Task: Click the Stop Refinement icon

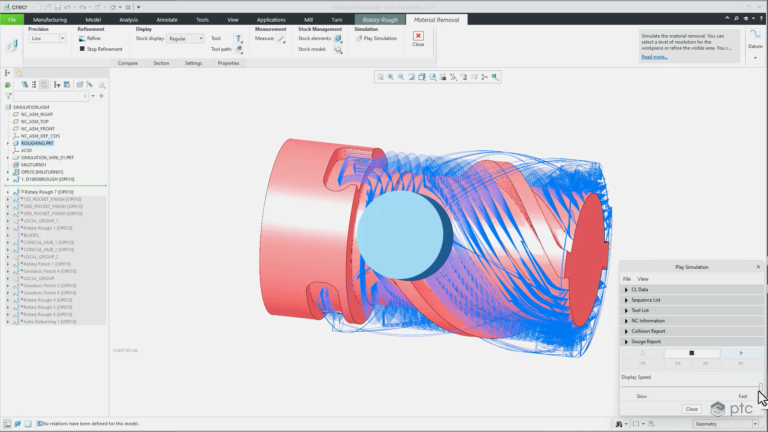Action: coord(82,49)
